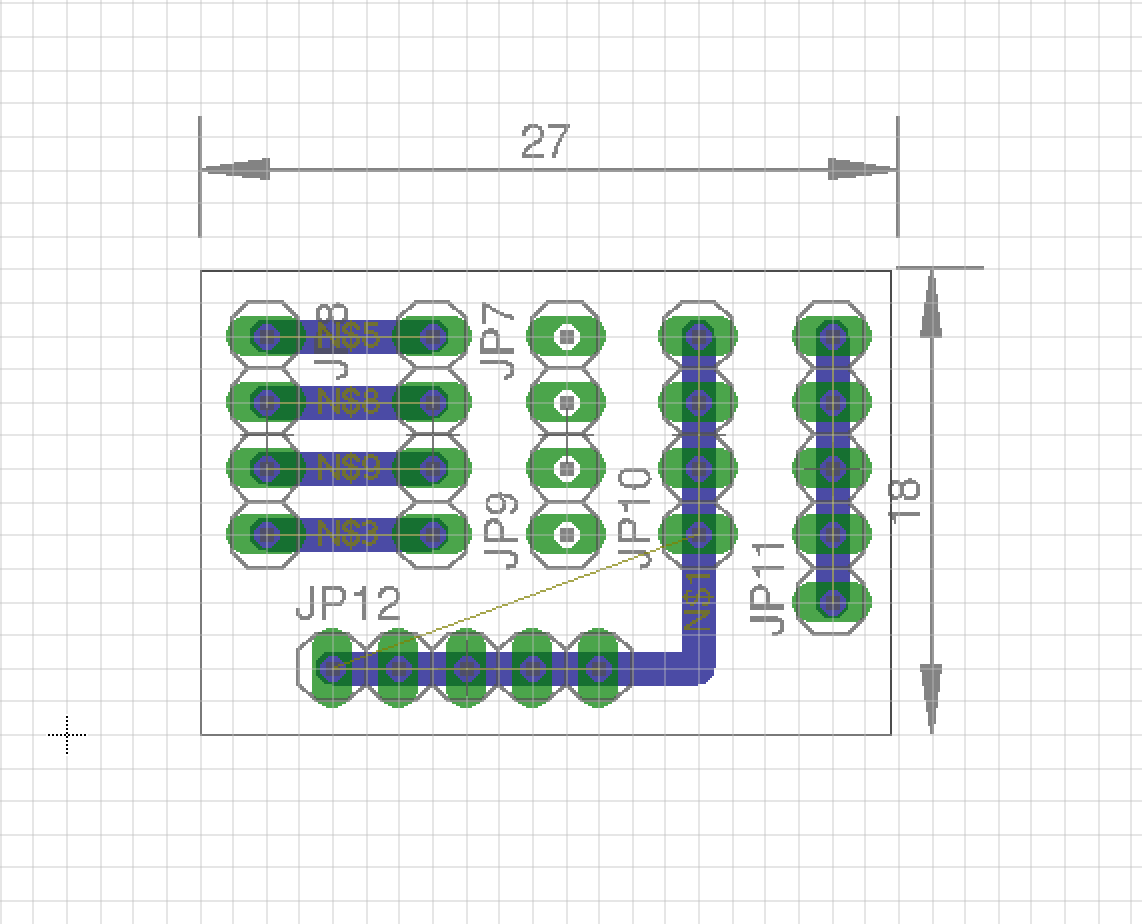Viewport: 1142px width, 924px height.
Task: Click top arrowhead of 18 dimension
Action: point(932,304)
